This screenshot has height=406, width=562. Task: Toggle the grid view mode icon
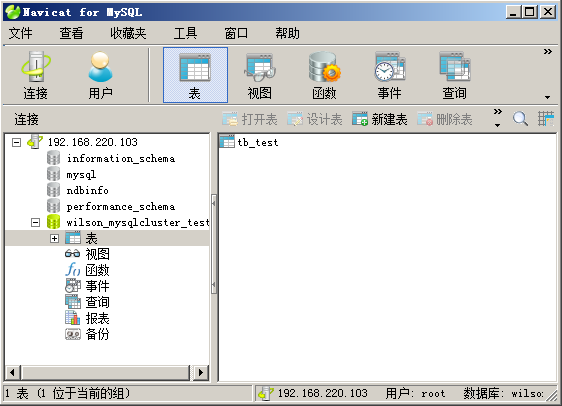[x=546, y=119]
